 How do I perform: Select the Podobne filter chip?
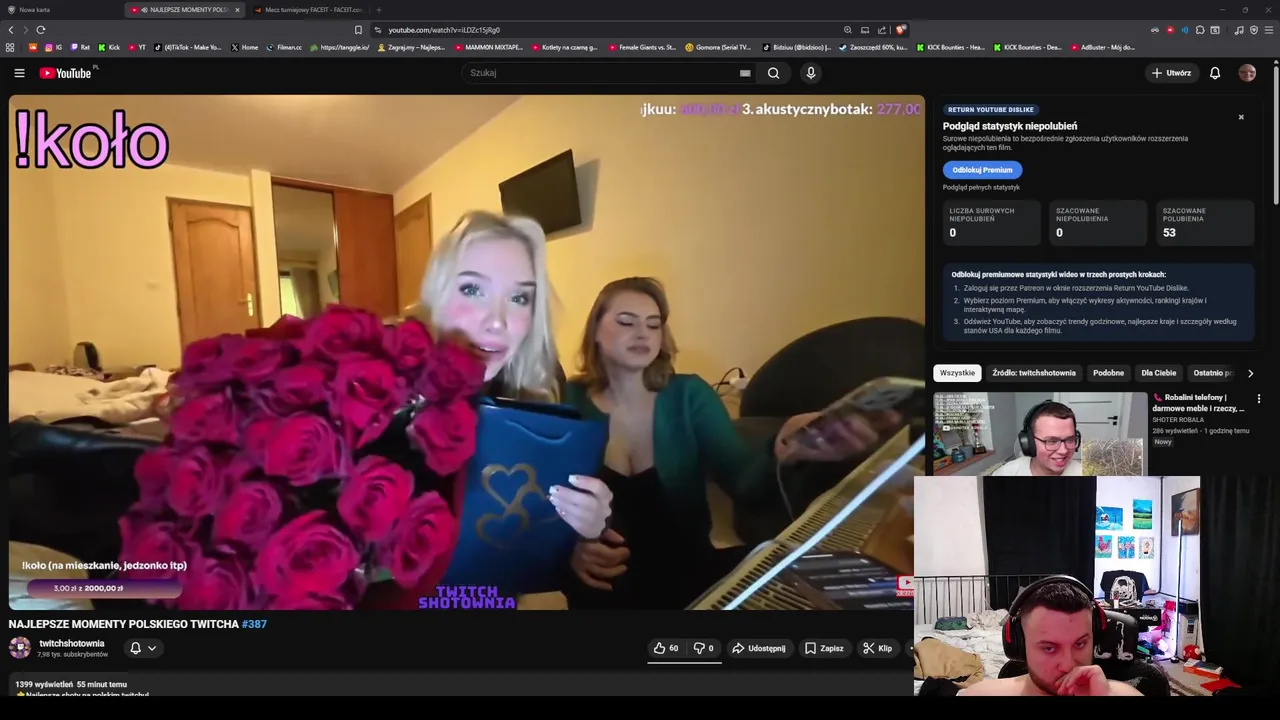tap(1108, 373)
